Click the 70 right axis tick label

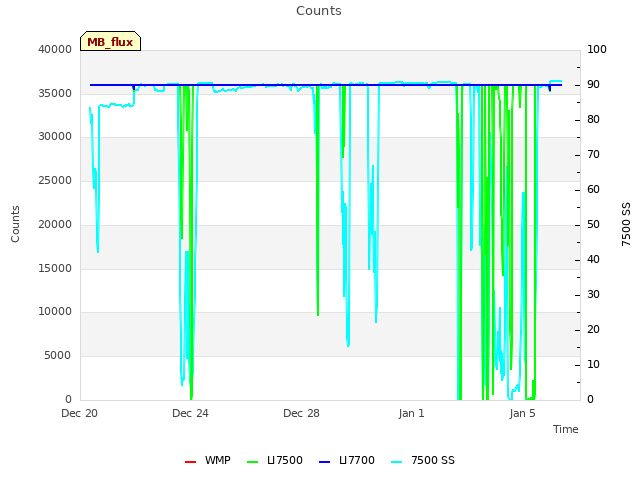tap(593, 155)
